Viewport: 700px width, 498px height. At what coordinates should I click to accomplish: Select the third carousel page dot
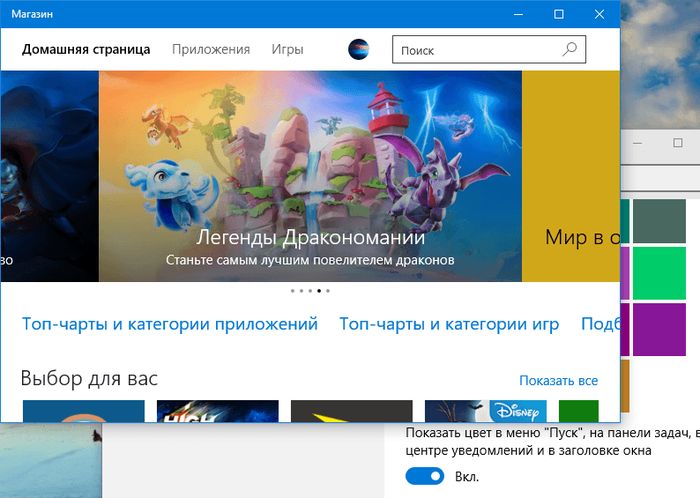point(310,291)
